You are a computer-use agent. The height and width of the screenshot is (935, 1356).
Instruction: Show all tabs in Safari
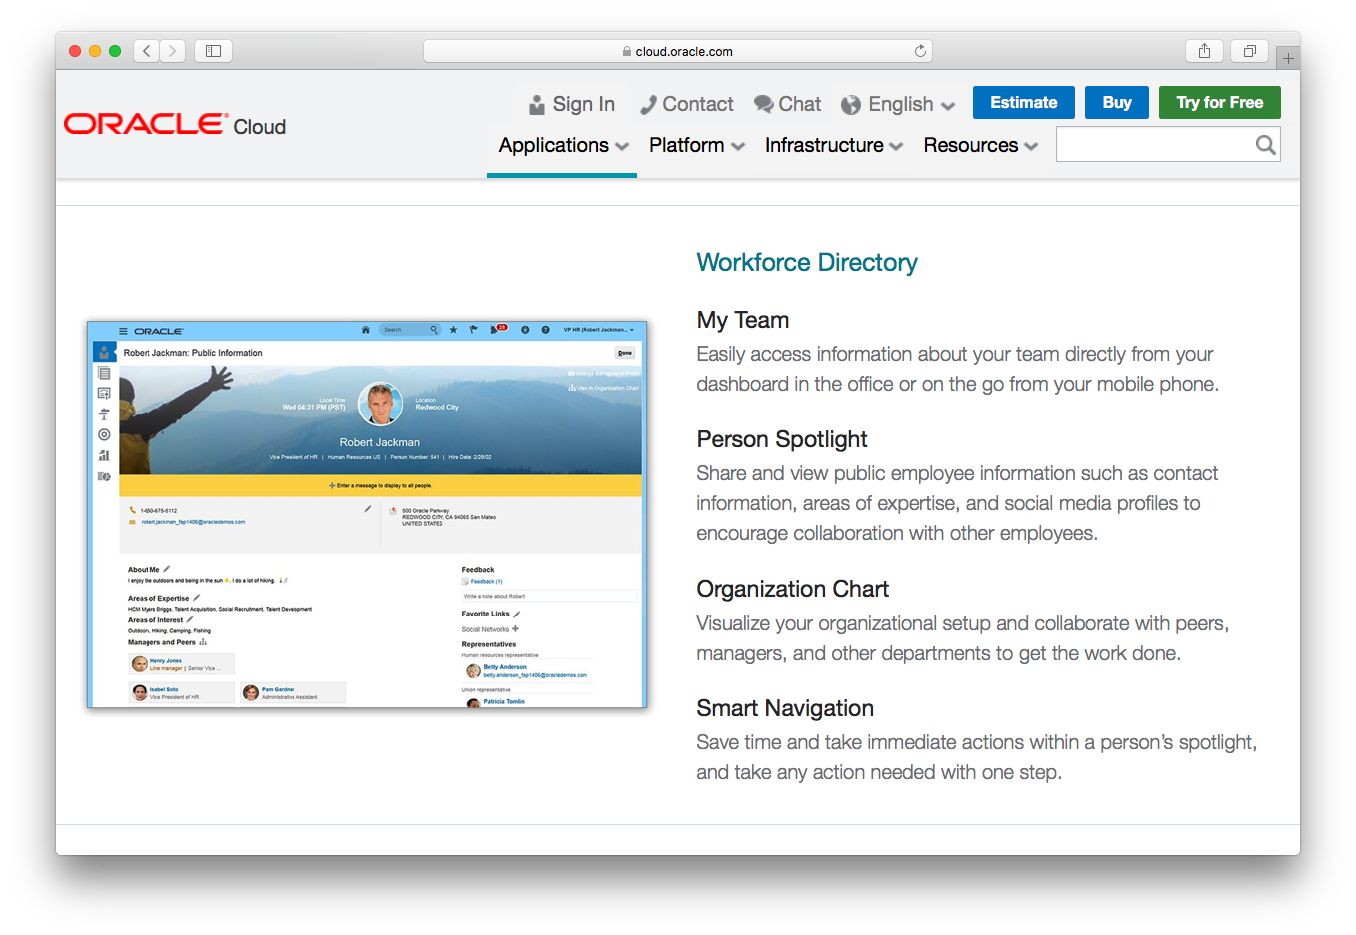1250,51
